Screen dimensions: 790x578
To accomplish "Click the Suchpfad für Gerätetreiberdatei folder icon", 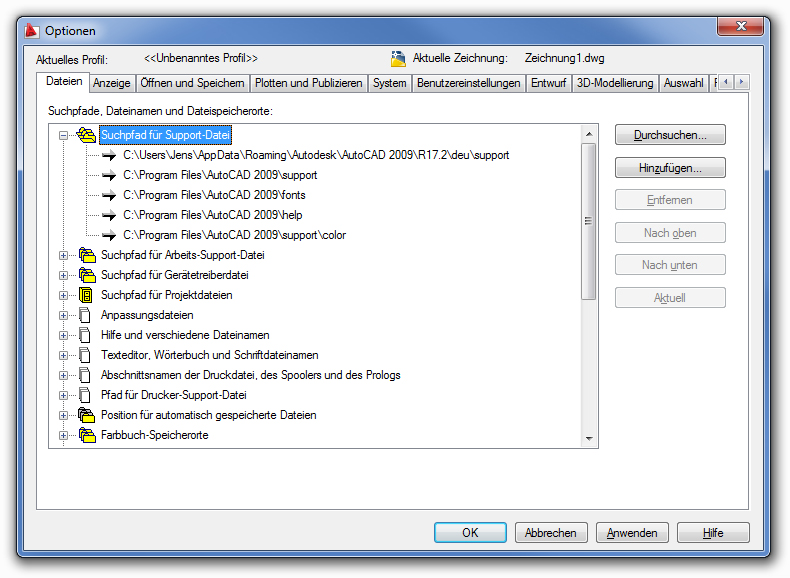I will pos(86,275).
